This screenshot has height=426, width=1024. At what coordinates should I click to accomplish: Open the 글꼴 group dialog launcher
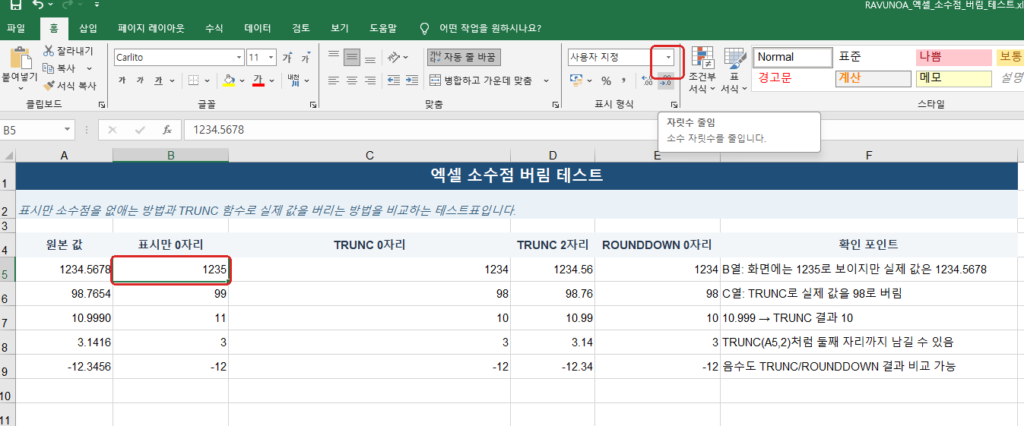click(x=312, y=105)
